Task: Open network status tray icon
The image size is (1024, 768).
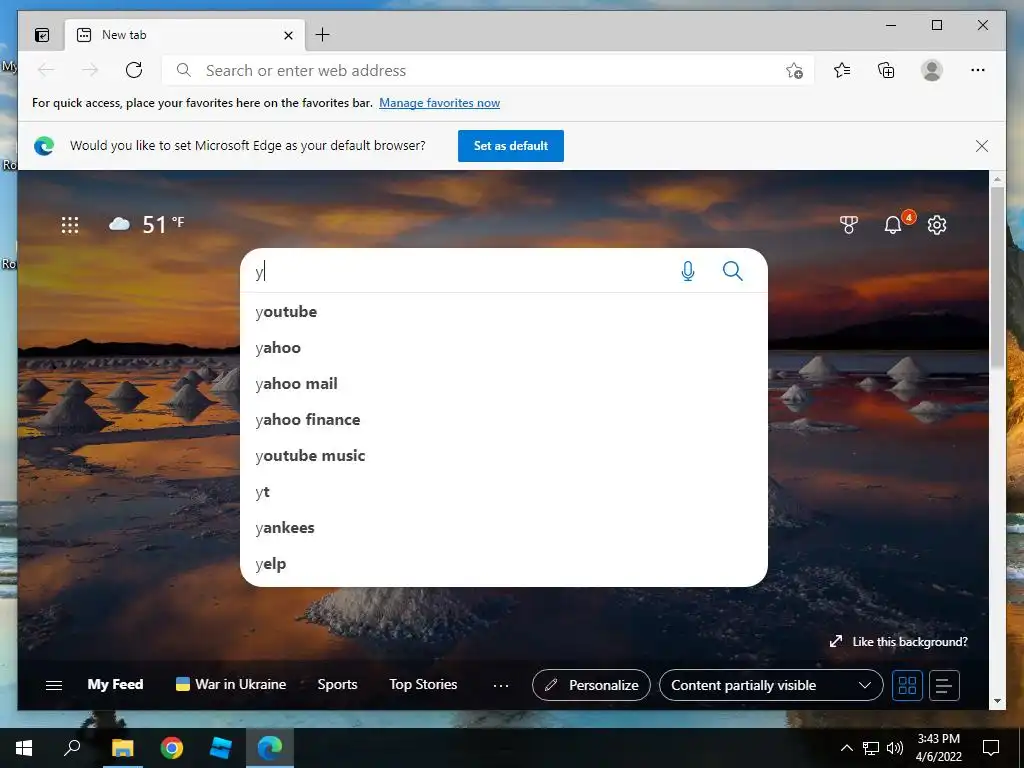Action: (x=871, y=748)
